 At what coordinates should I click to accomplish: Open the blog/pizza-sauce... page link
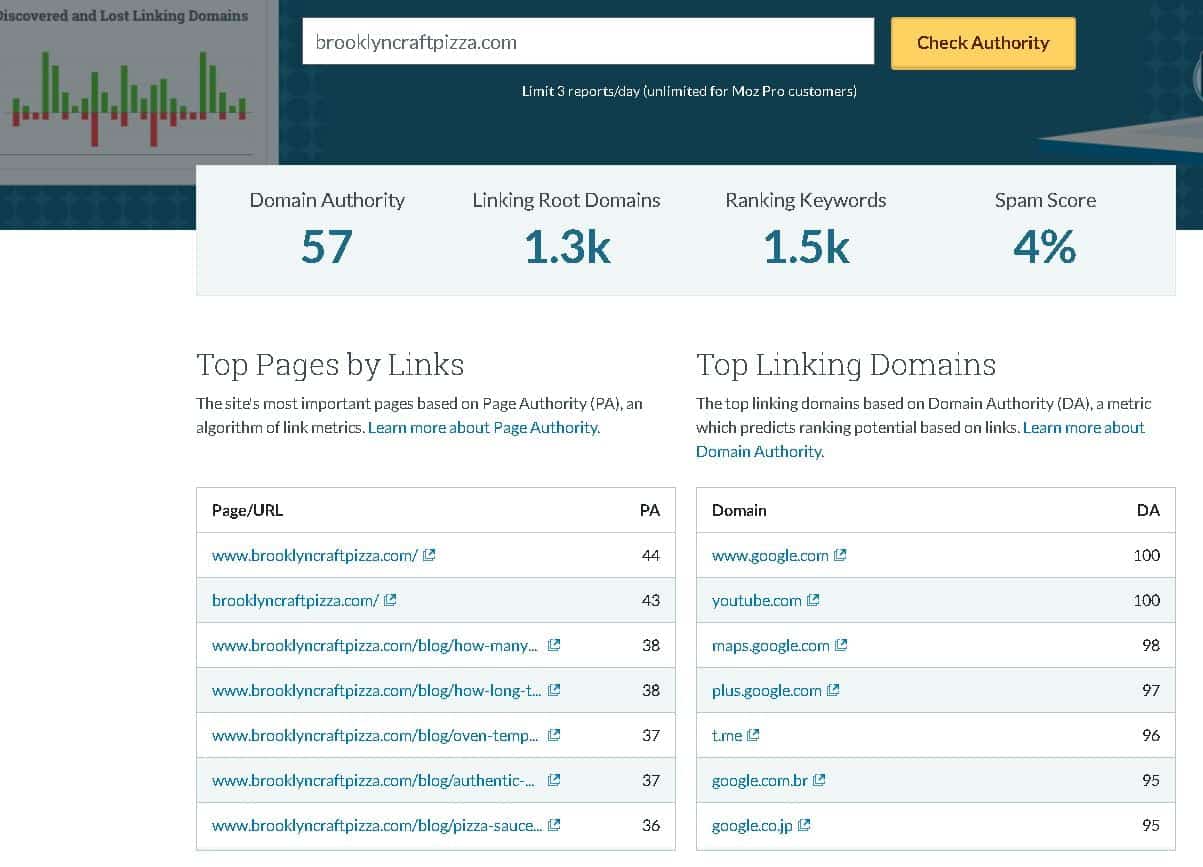[x=378, y=825]
